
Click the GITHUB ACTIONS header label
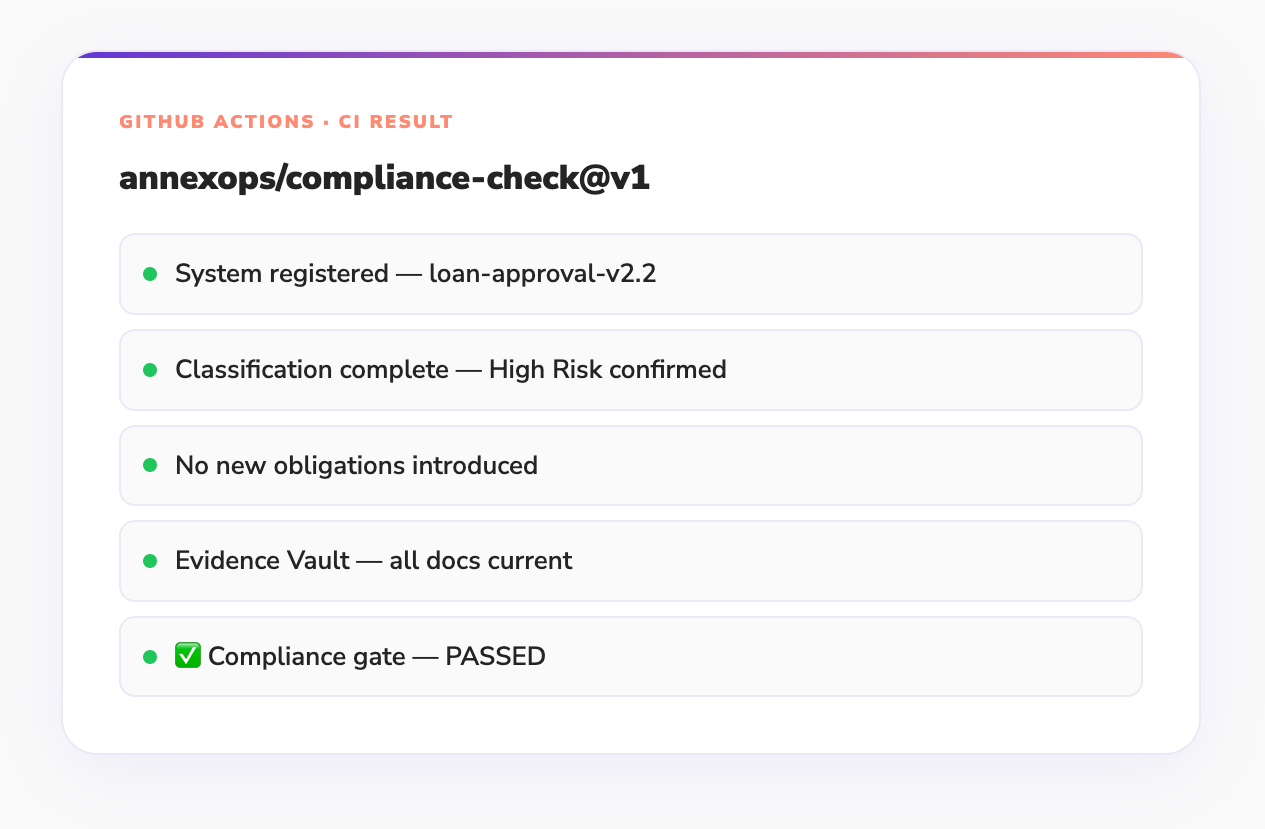[217, 122]
